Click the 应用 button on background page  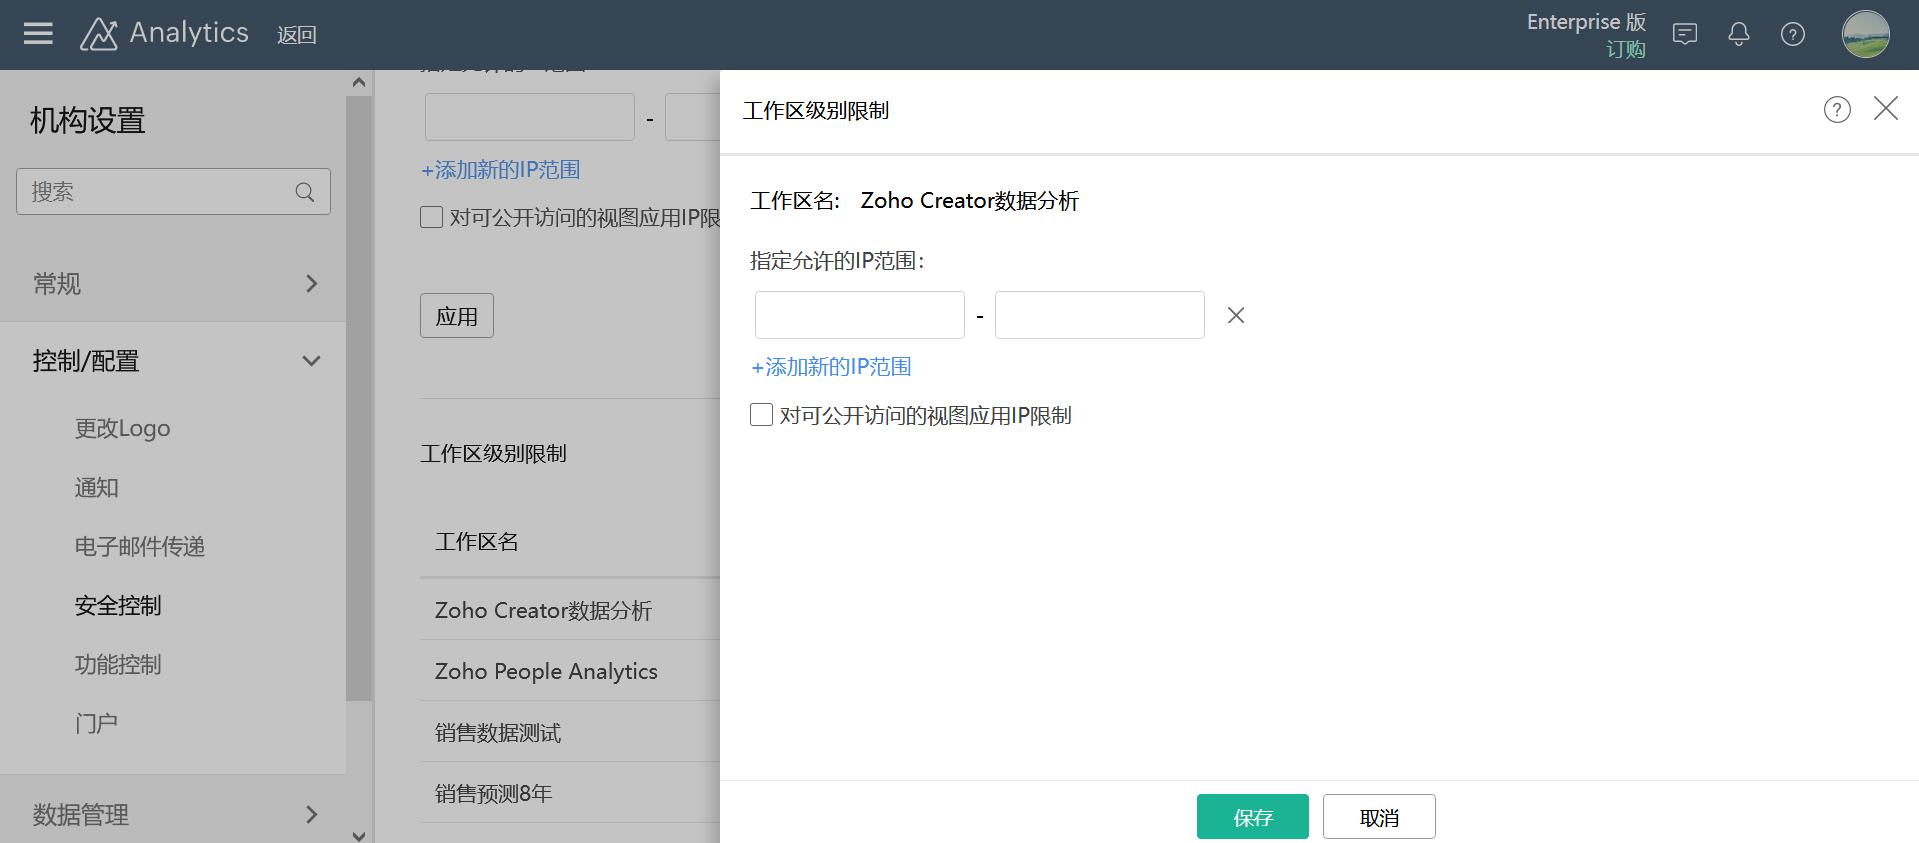[457, 316]
